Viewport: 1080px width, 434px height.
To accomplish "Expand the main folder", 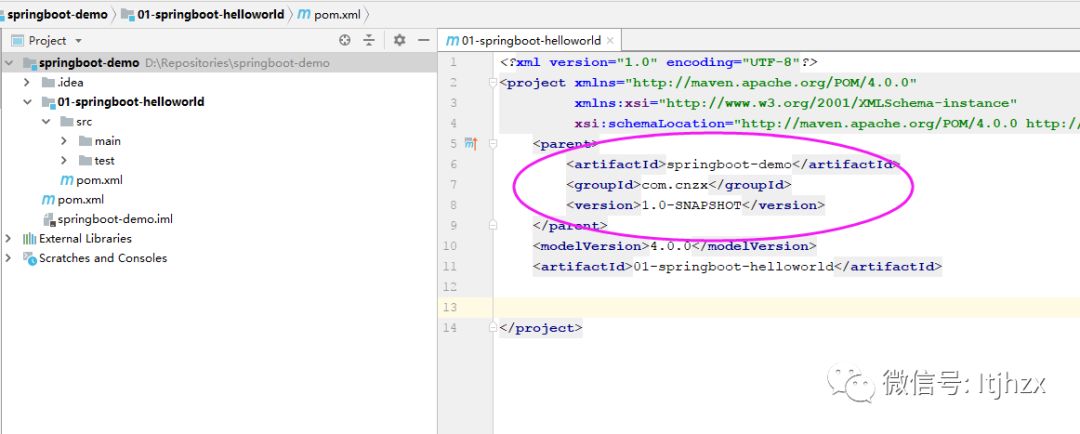I will 64,141.
